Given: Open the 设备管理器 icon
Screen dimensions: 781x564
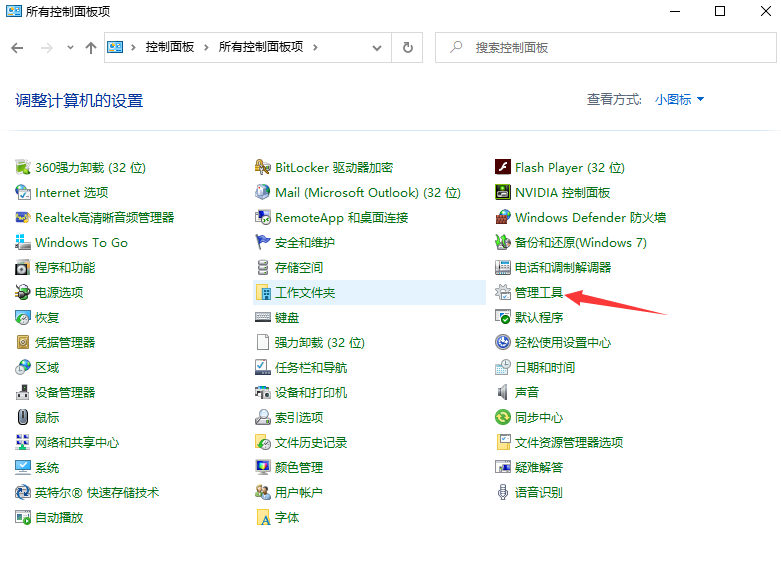Looking at the screenshot, I should coord(23,393).
